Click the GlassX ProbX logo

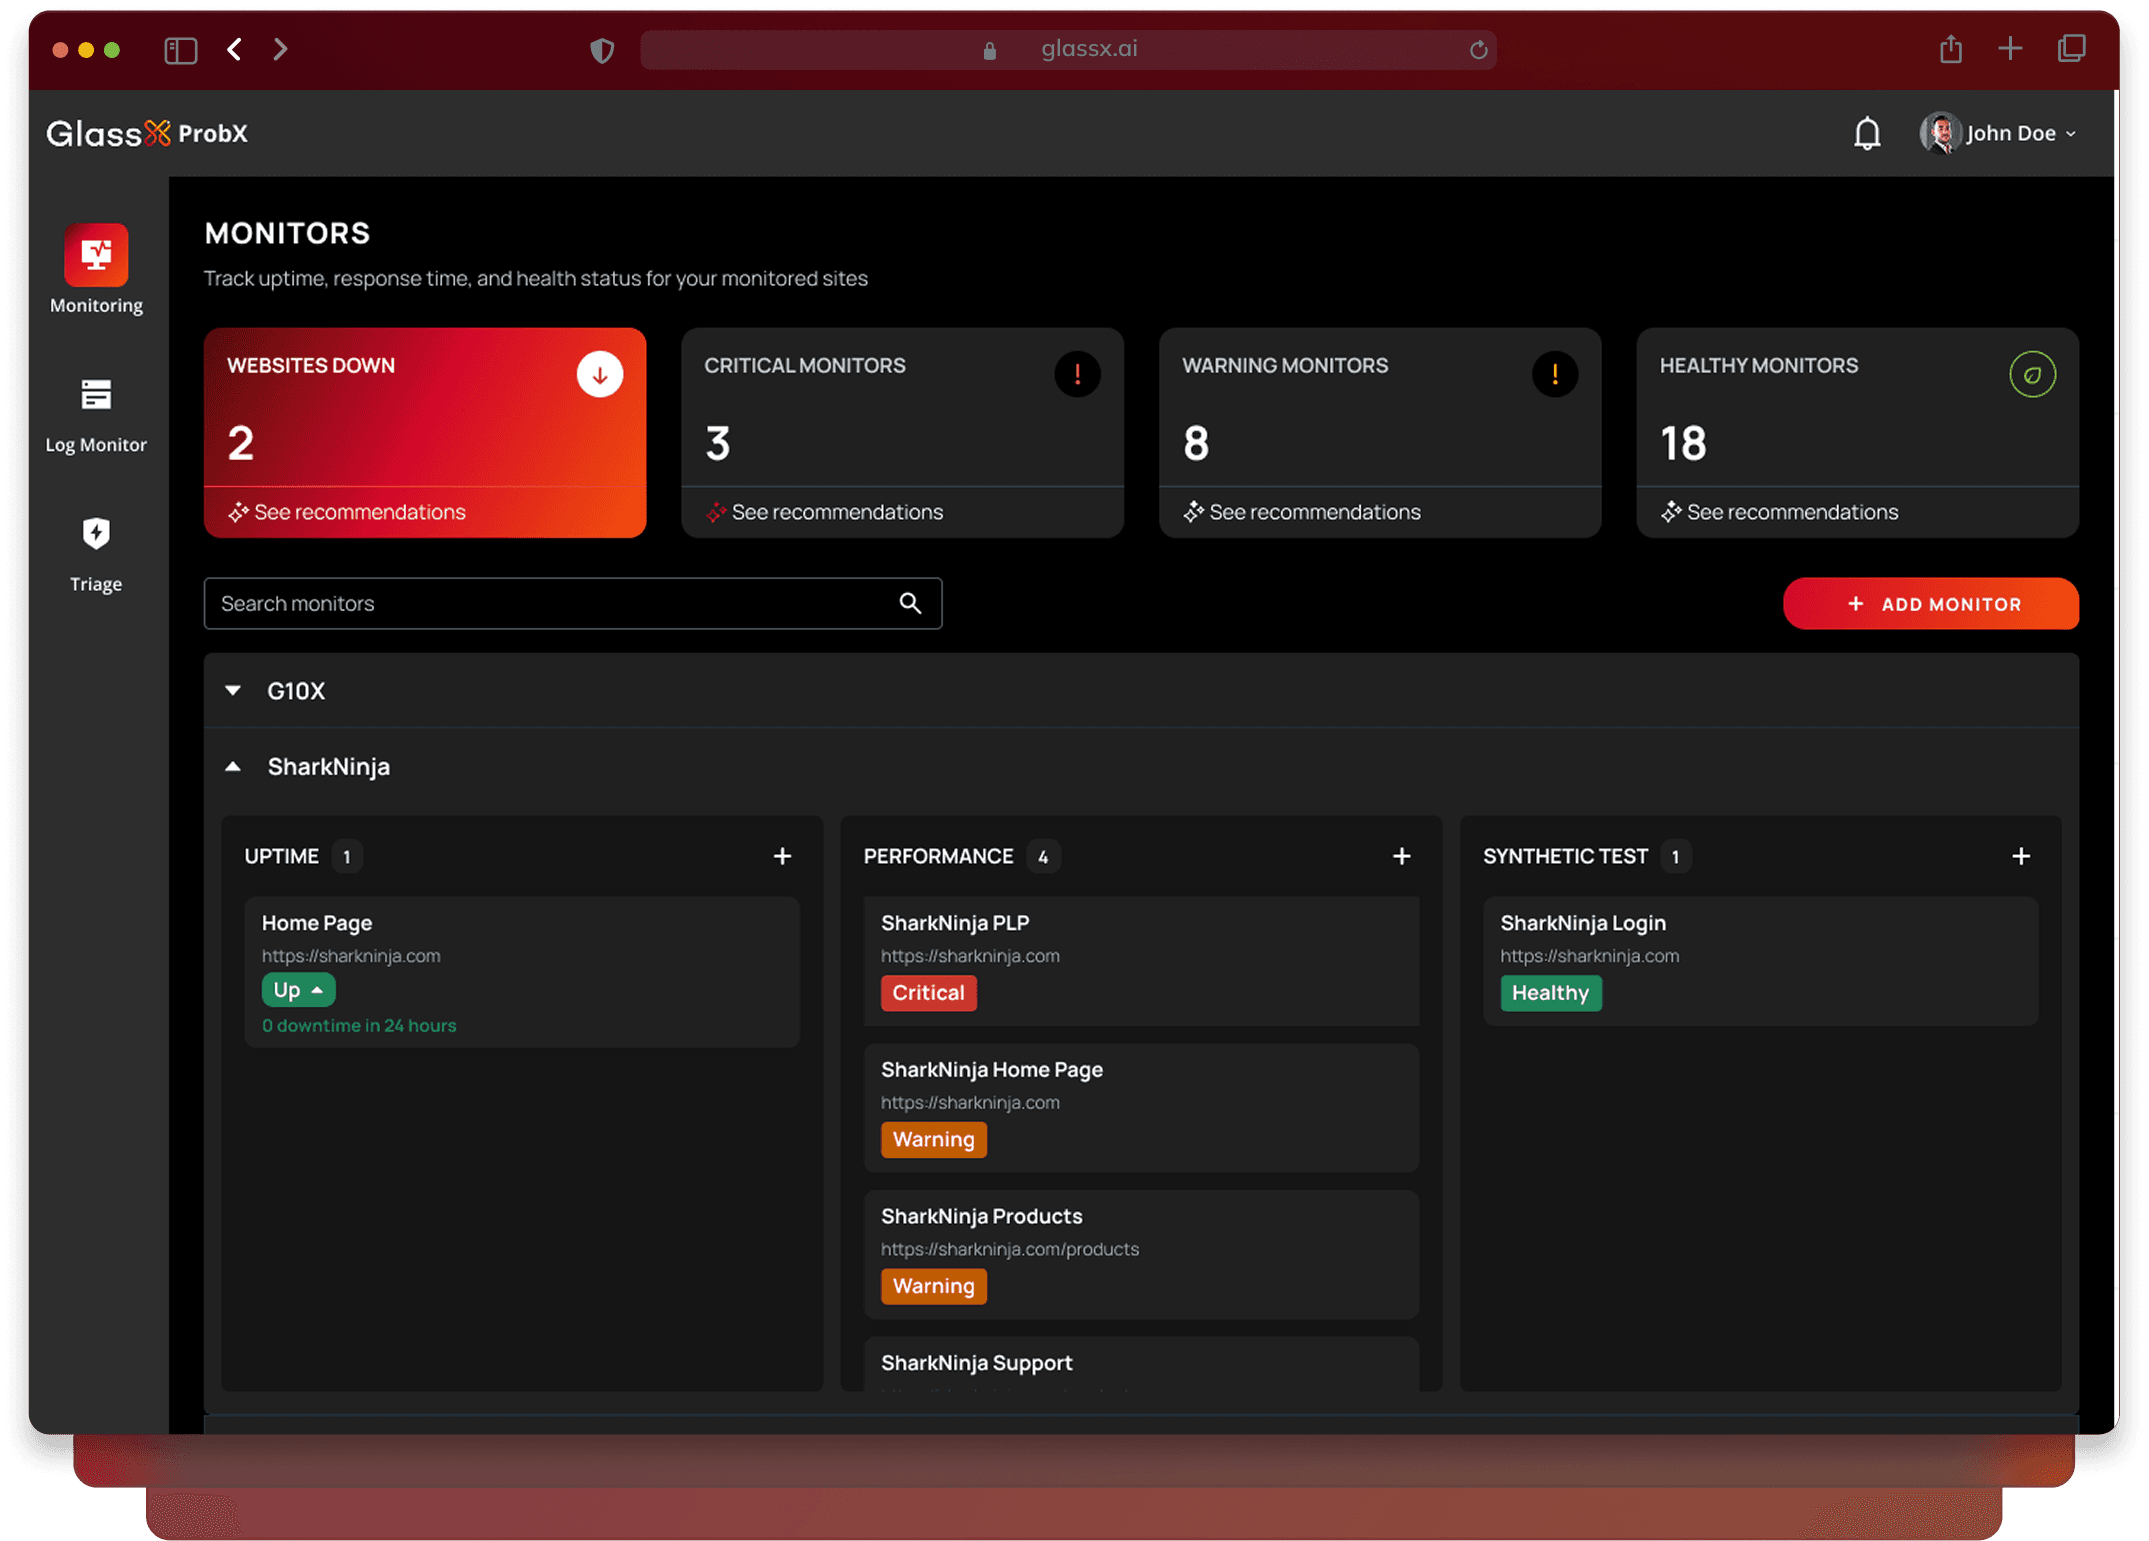pos(147,133)
